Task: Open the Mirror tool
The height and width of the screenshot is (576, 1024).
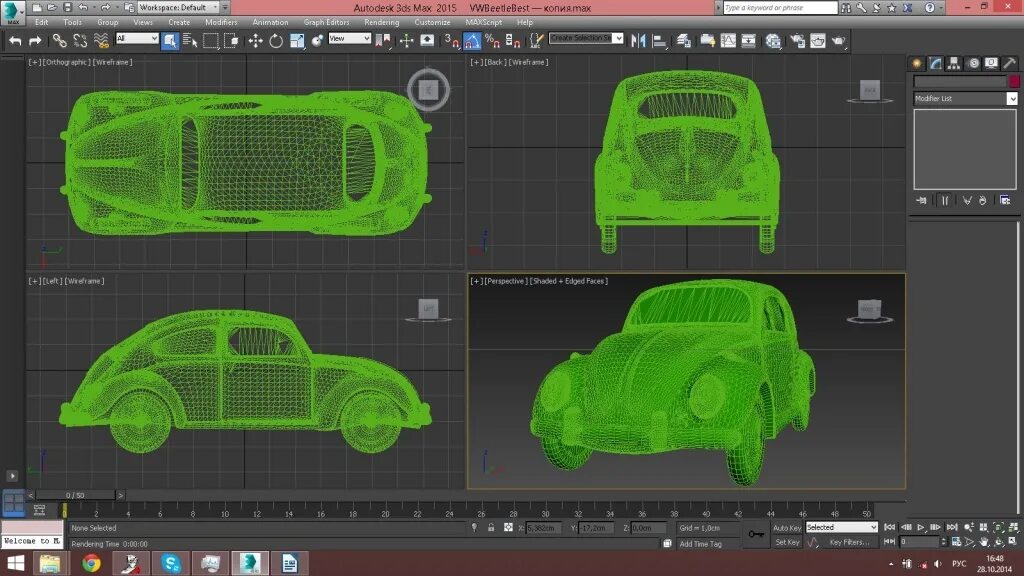Action: [x=638, y=40]
